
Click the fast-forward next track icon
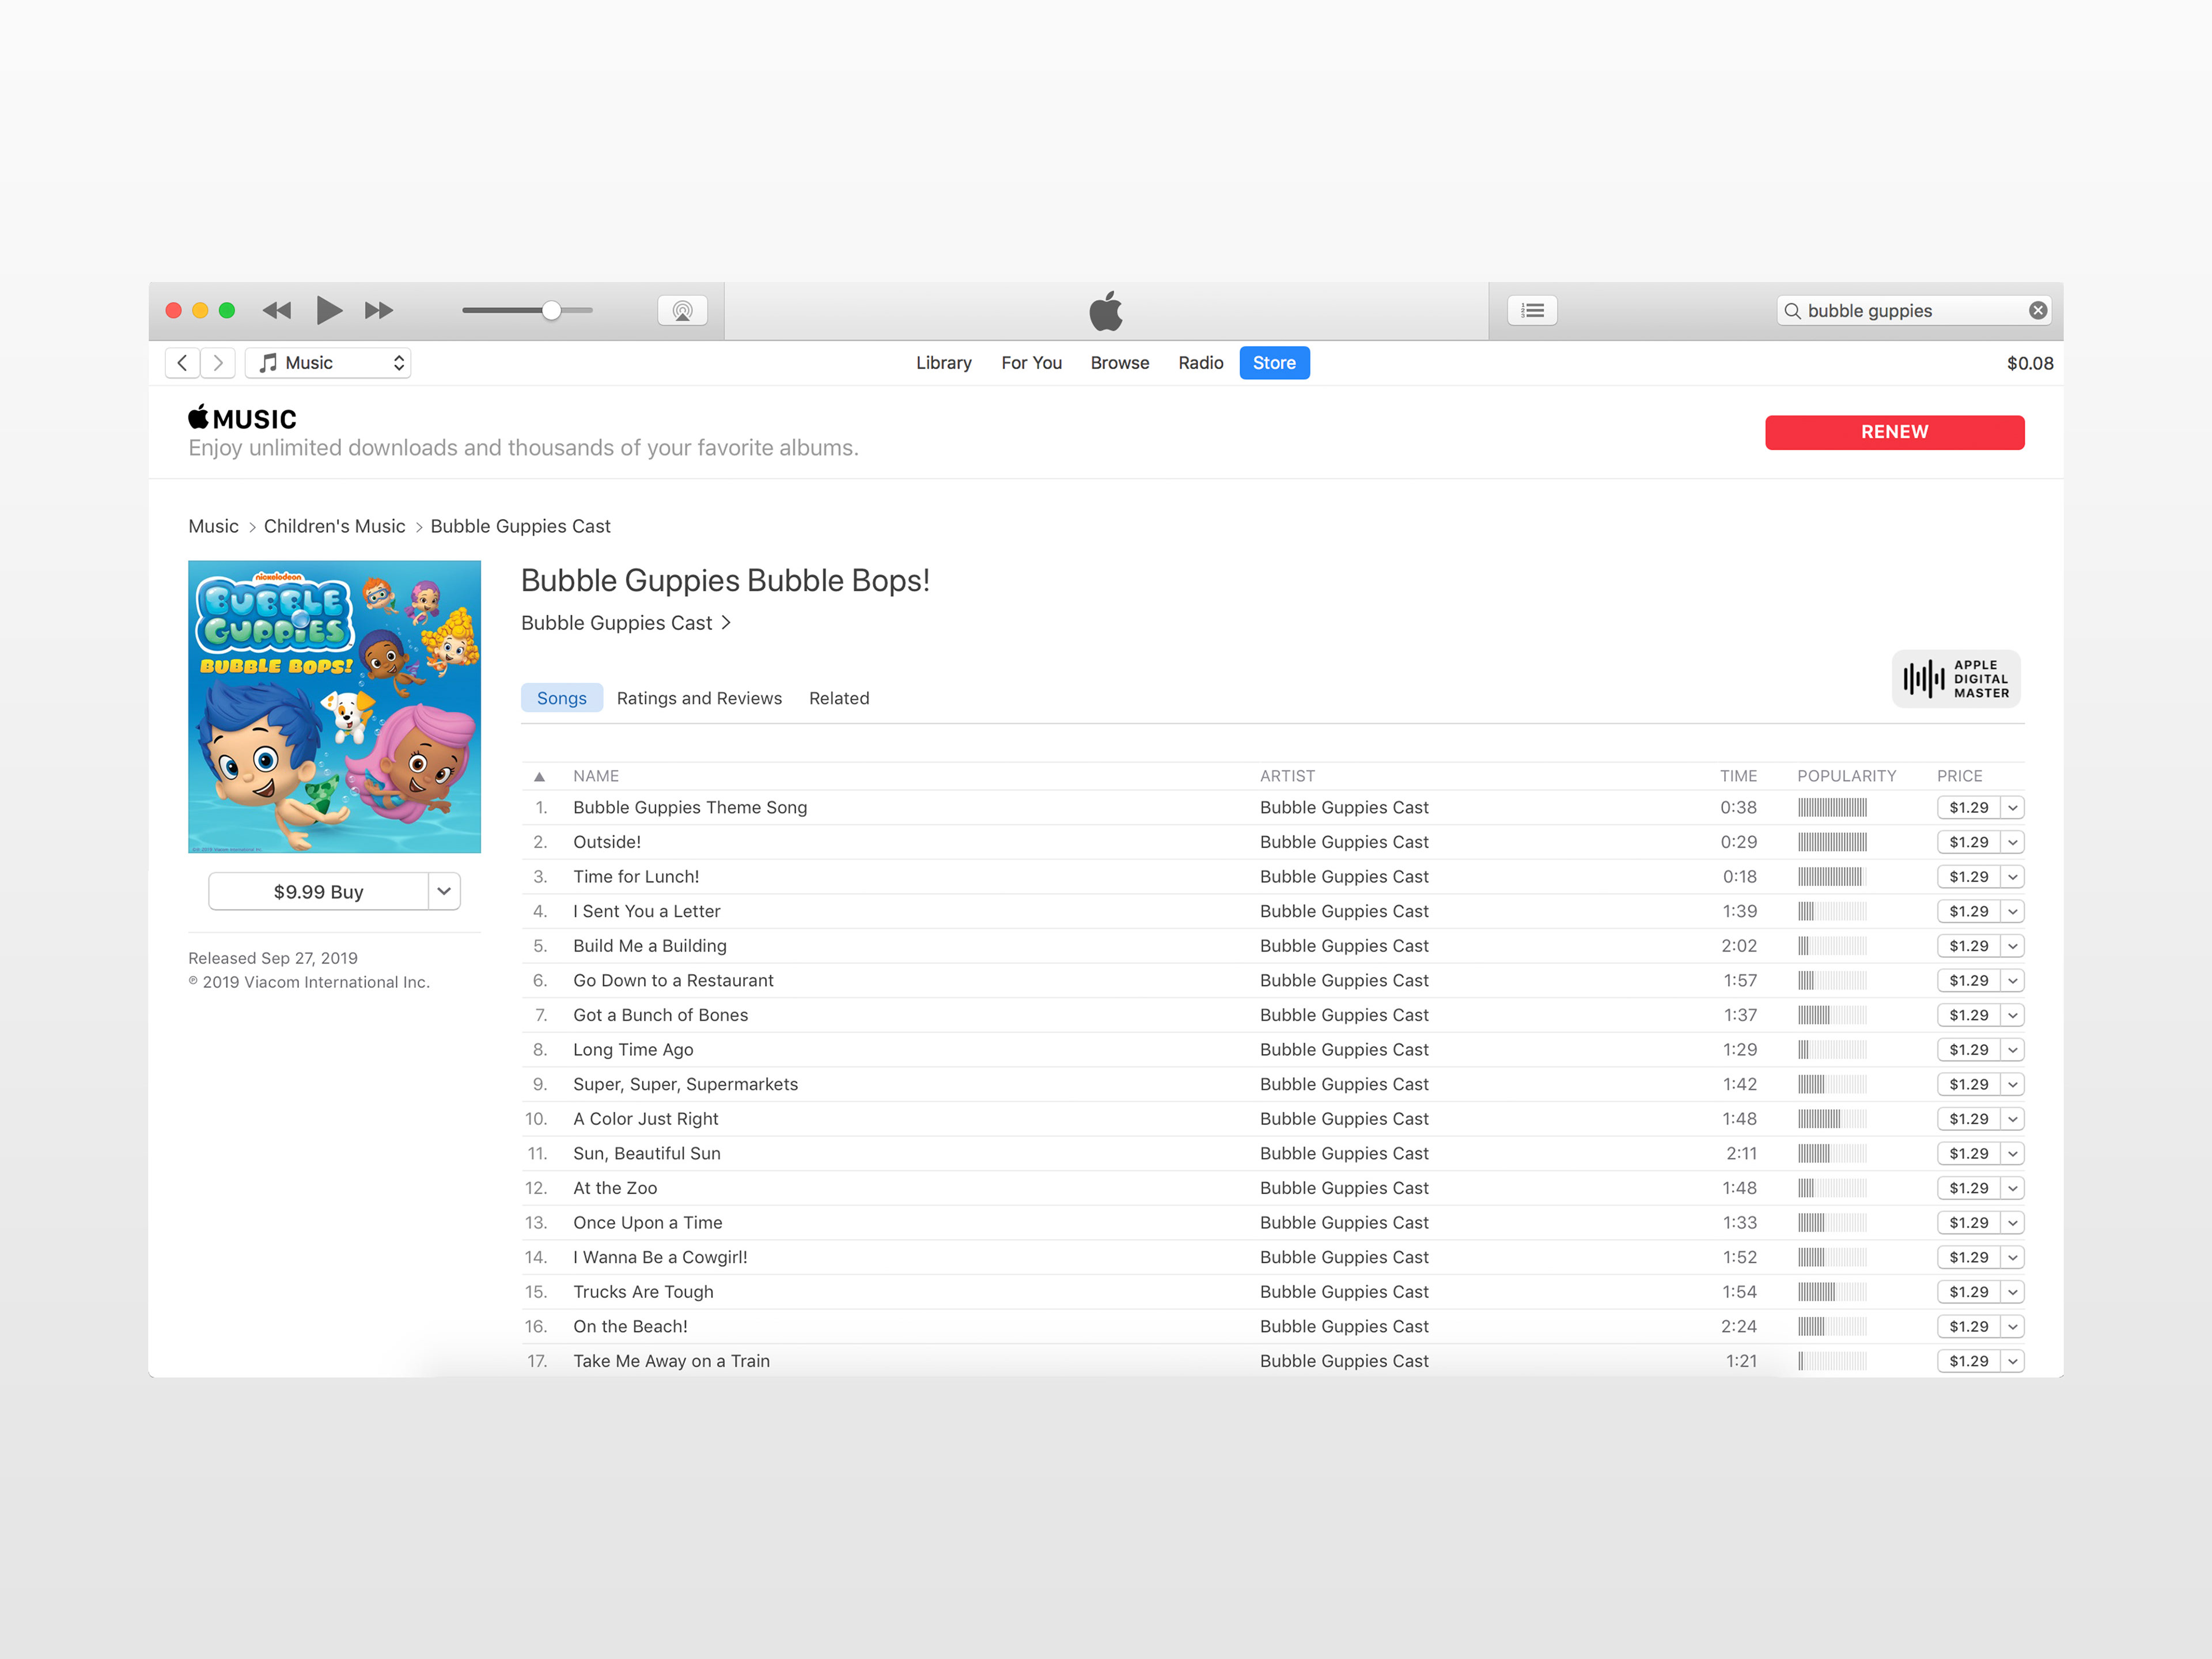[x=378, y=310]
